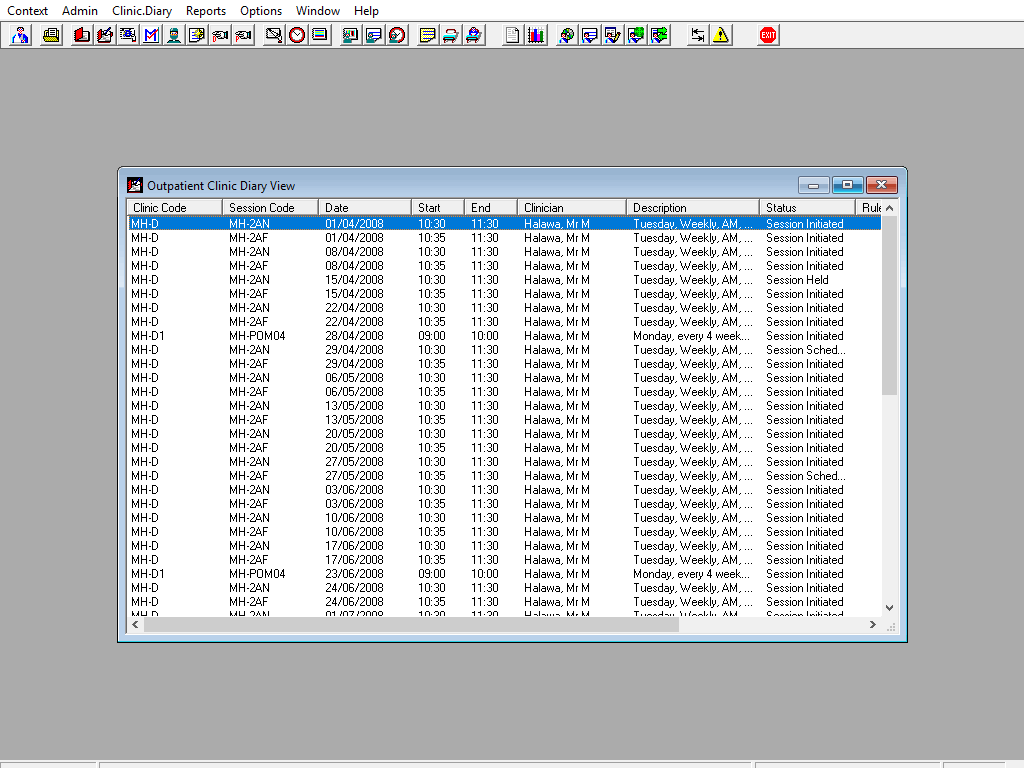Click the standalone red clock toolbar icon
Viewport: 1024px width, 768px height.
click(296, 35)
